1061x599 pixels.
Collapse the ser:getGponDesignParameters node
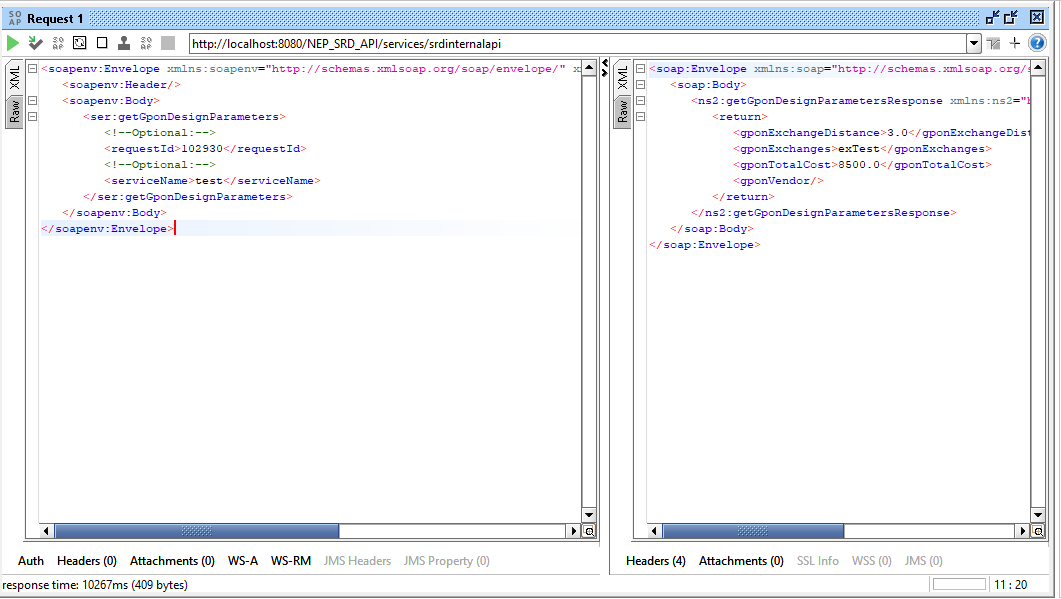tap(33, 117)
